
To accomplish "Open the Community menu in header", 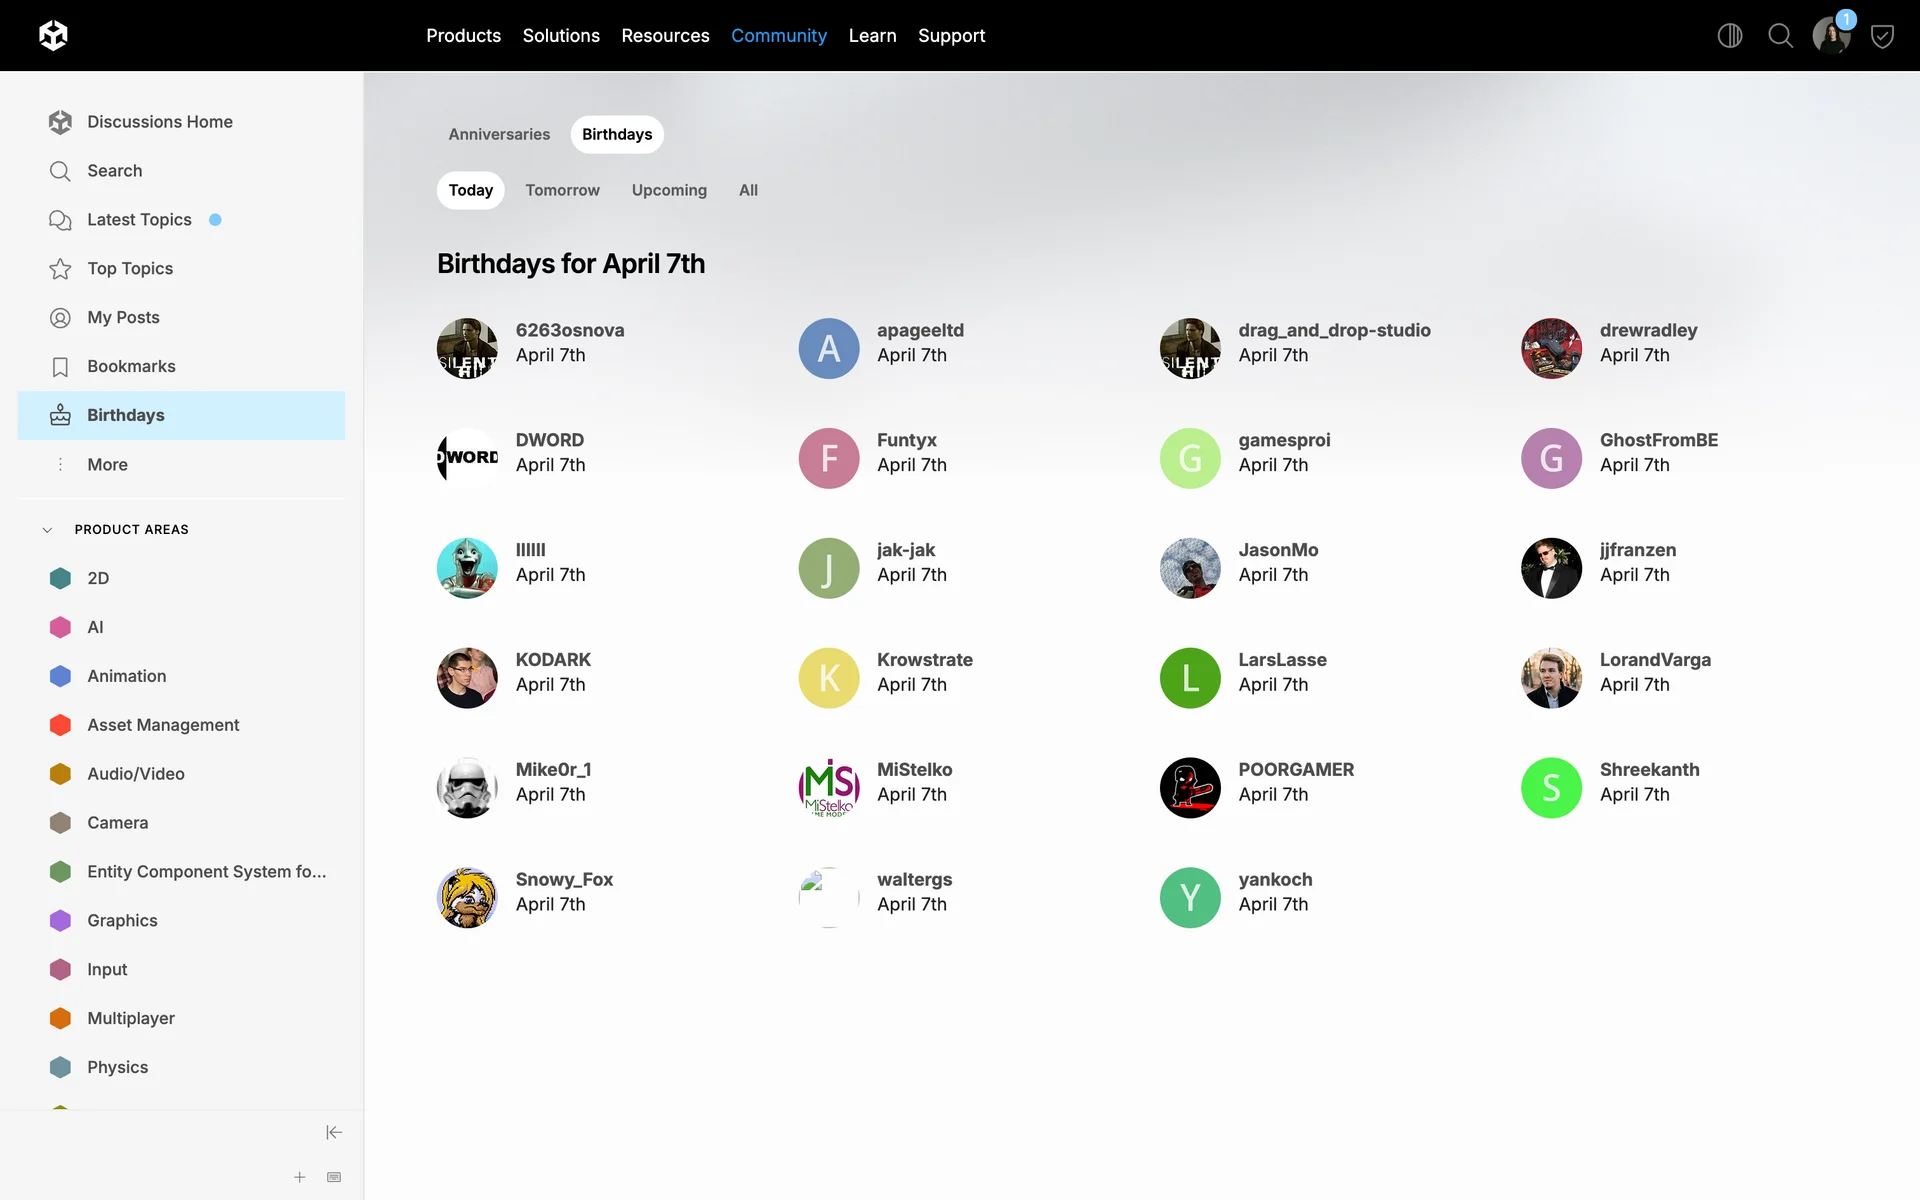I will point(778,36).
